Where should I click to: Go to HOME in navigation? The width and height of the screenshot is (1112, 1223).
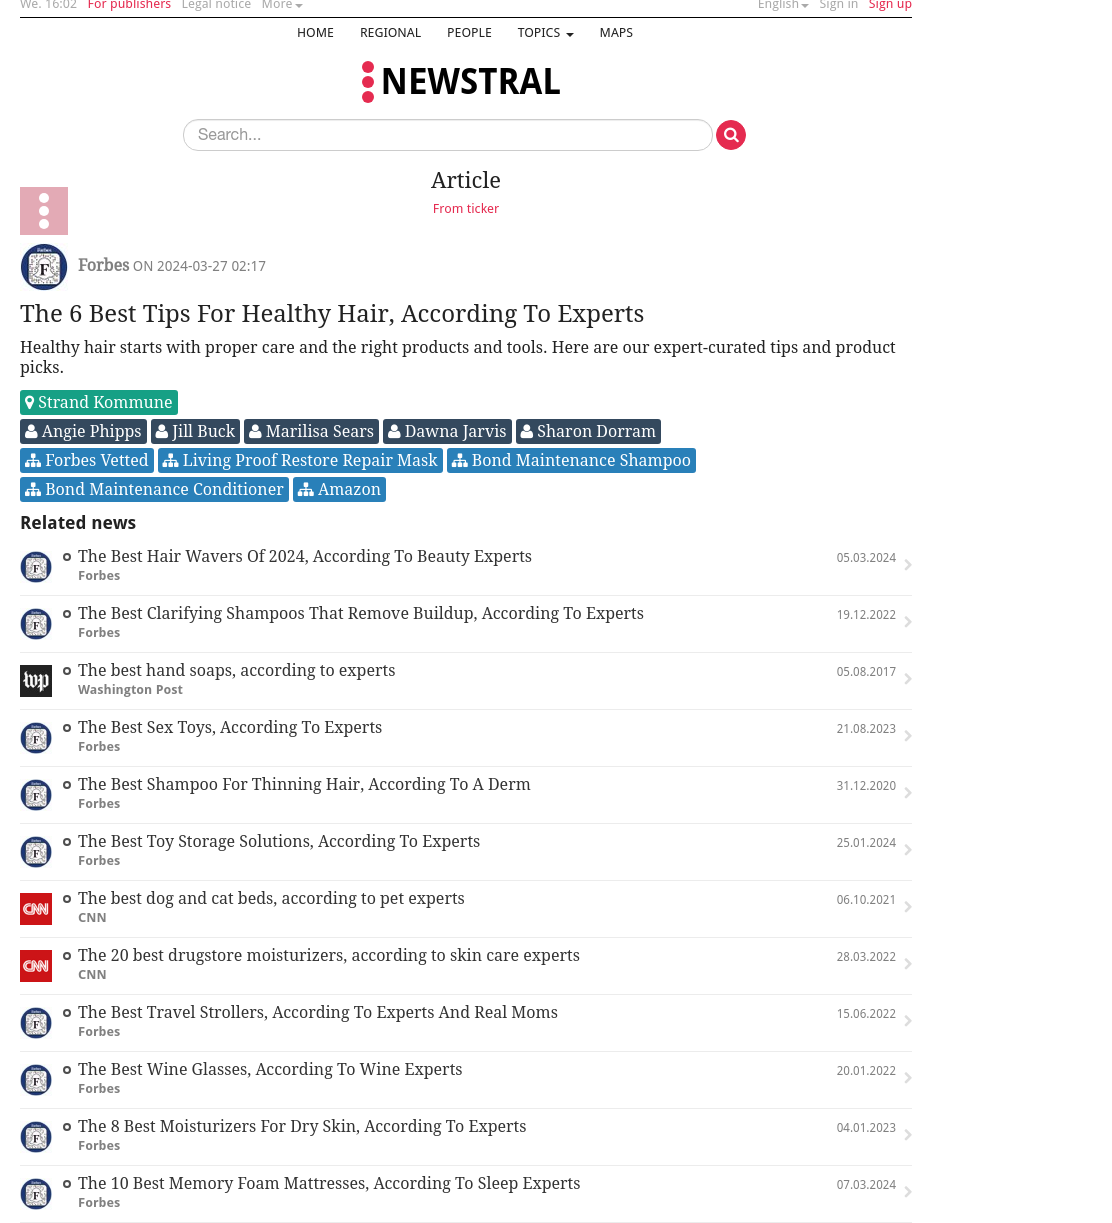[315, 33]
